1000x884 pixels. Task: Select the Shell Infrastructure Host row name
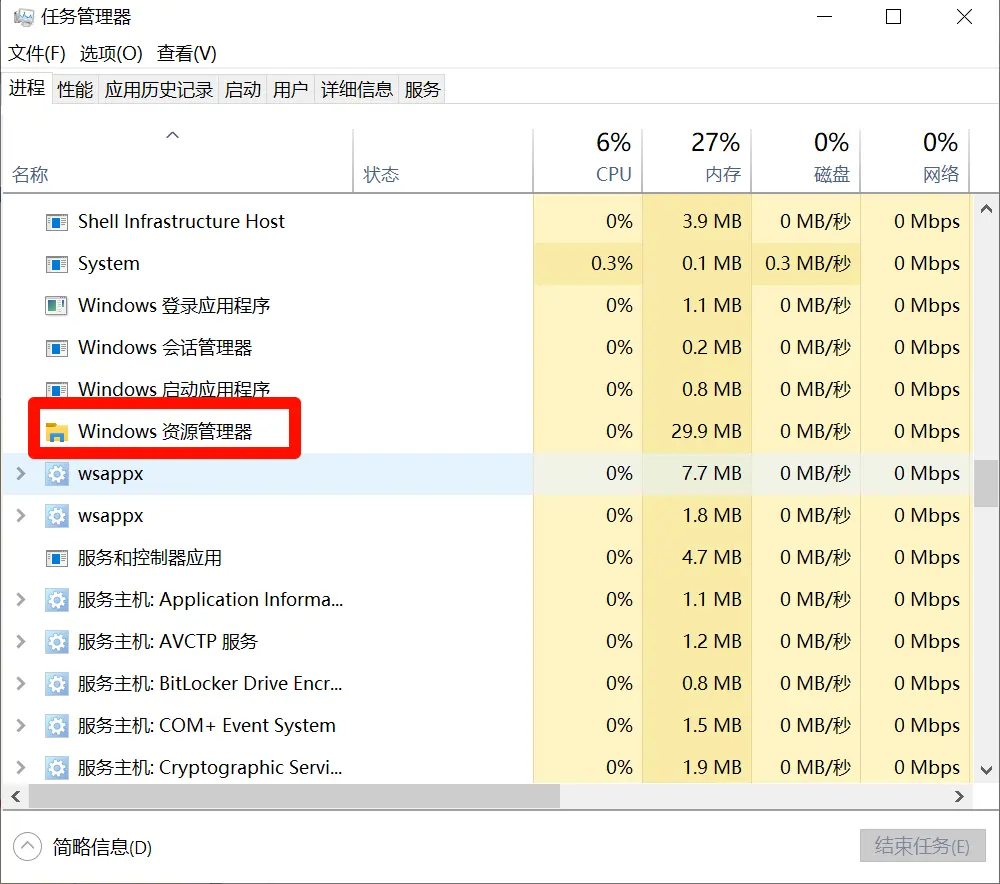[x=181, y=222]
